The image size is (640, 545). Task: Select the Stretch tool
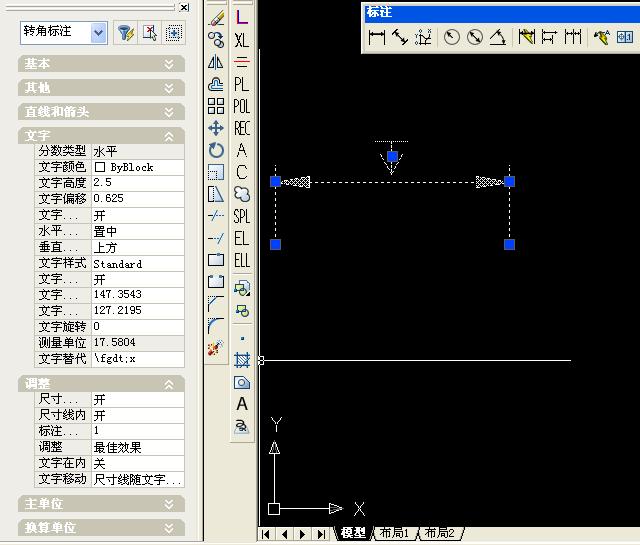coord(216,194)
